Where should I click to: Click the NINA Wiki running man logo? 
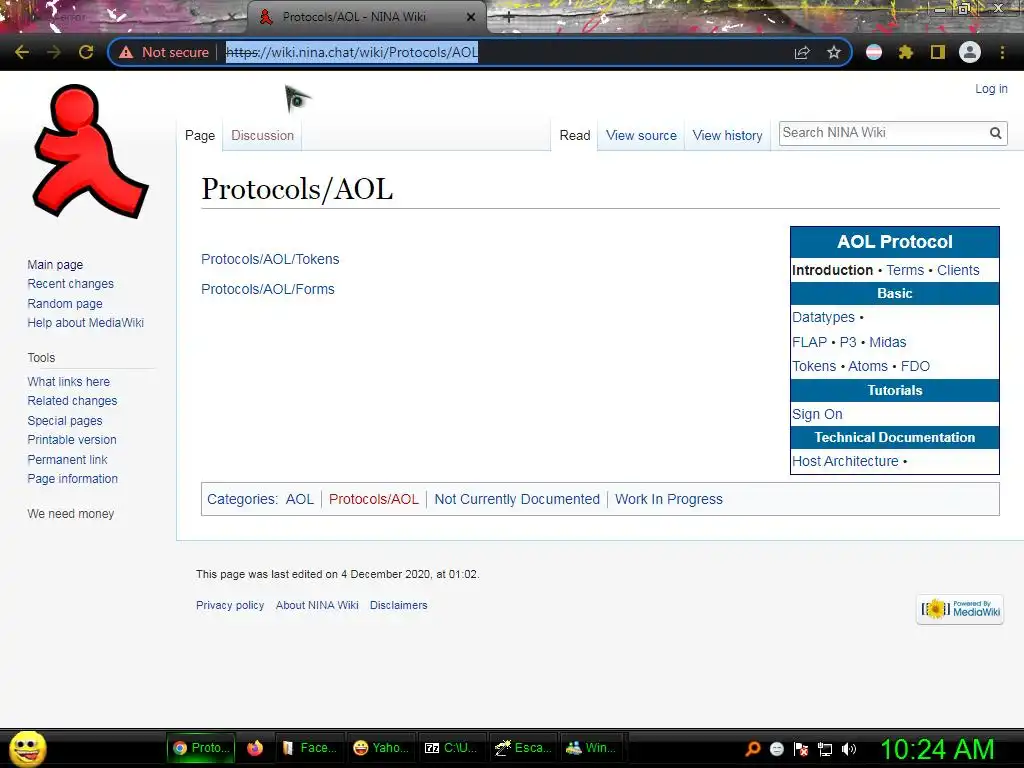[90, 152]
